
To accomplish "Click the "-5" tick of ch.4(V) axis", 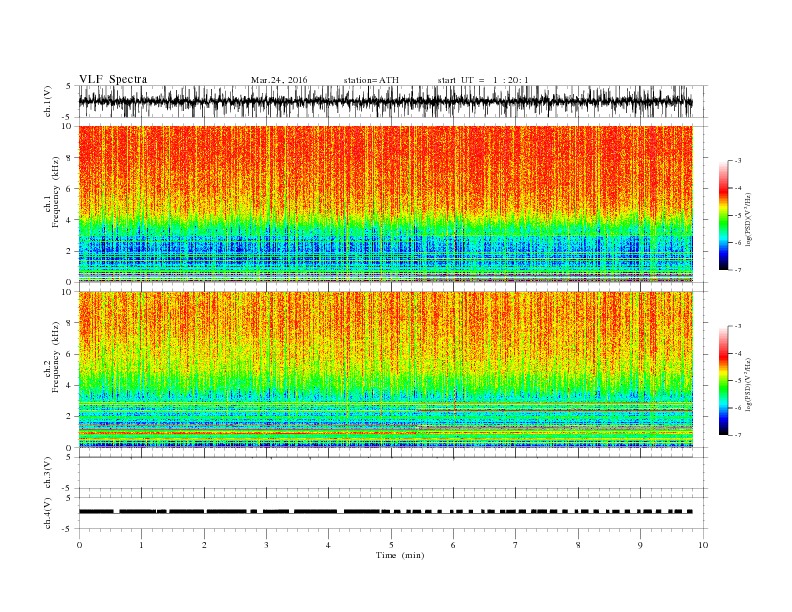I will click(68, 529).
